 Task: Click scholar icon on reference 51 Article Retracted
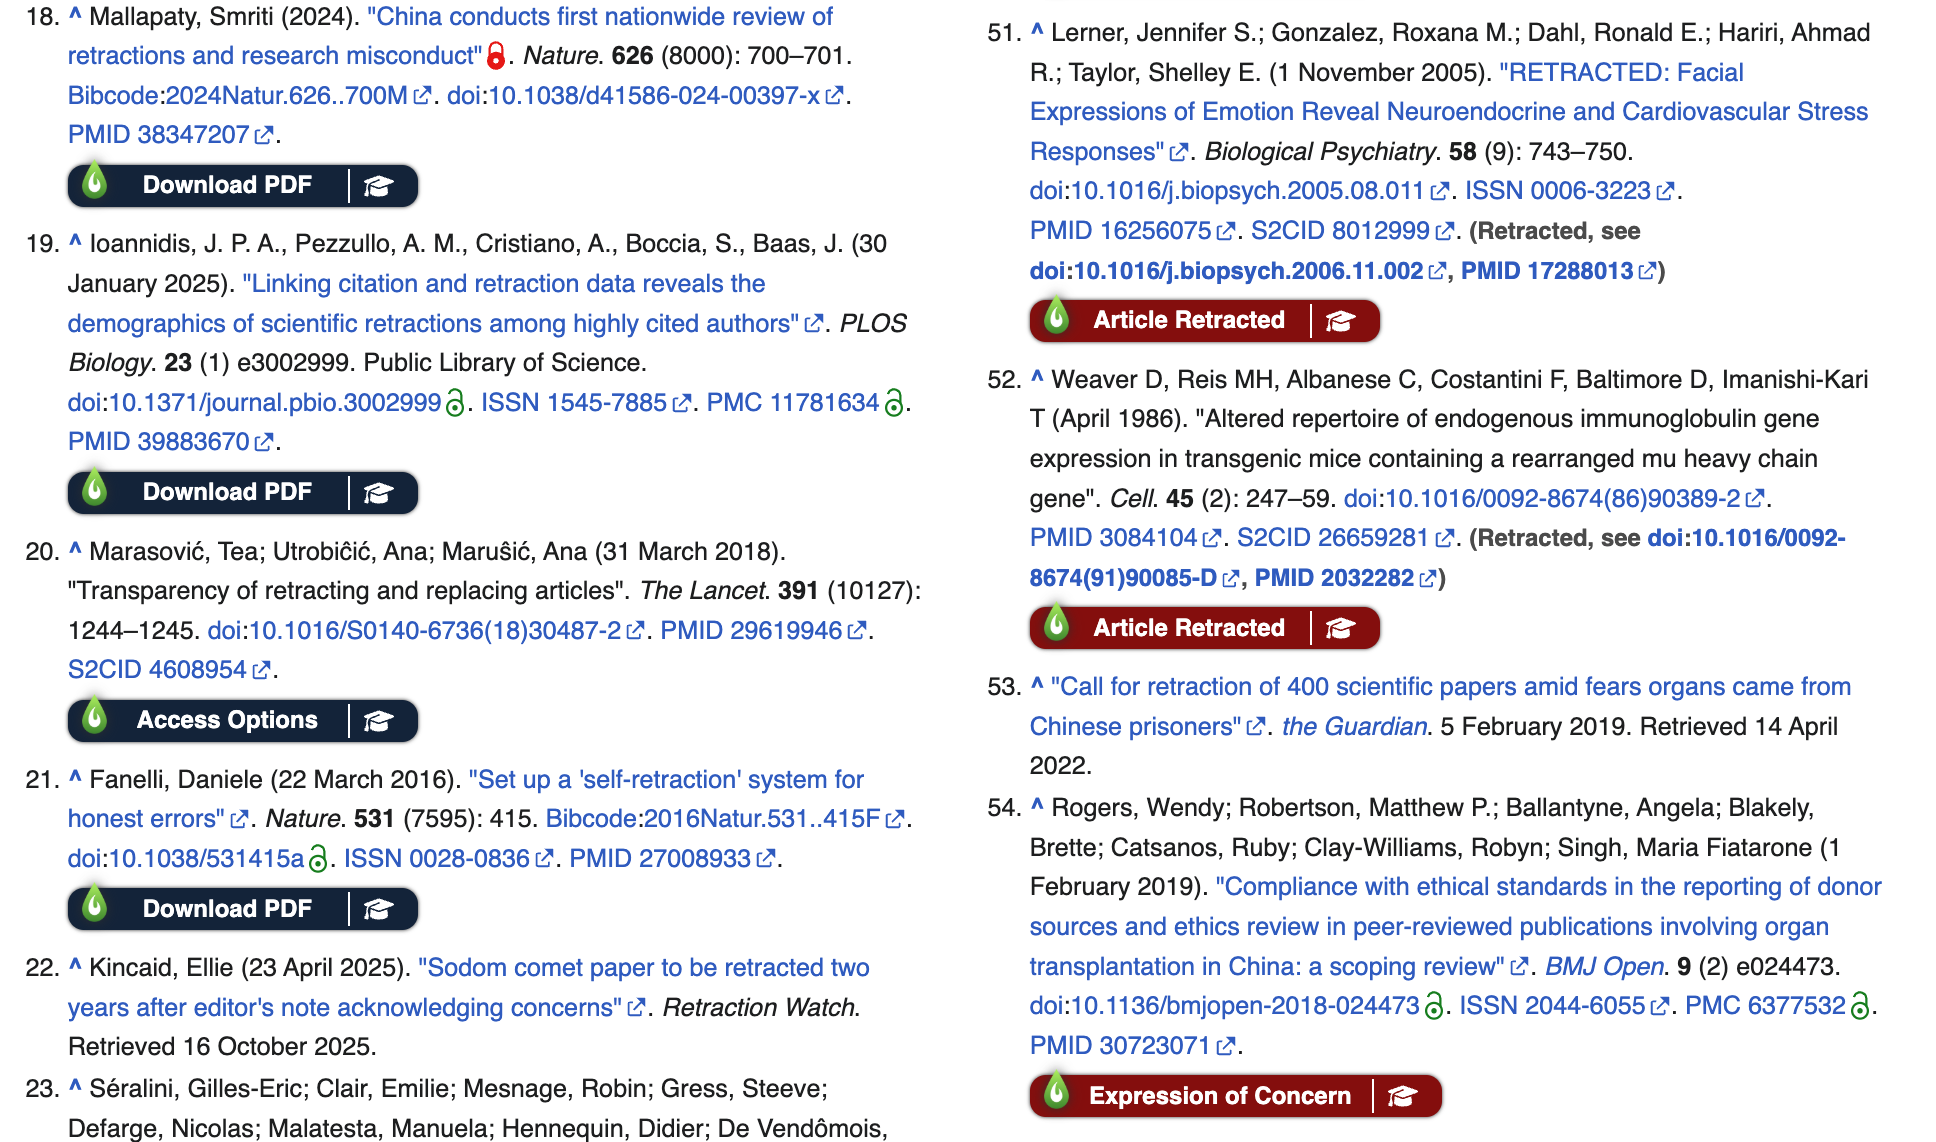(x=1340, y=321)
